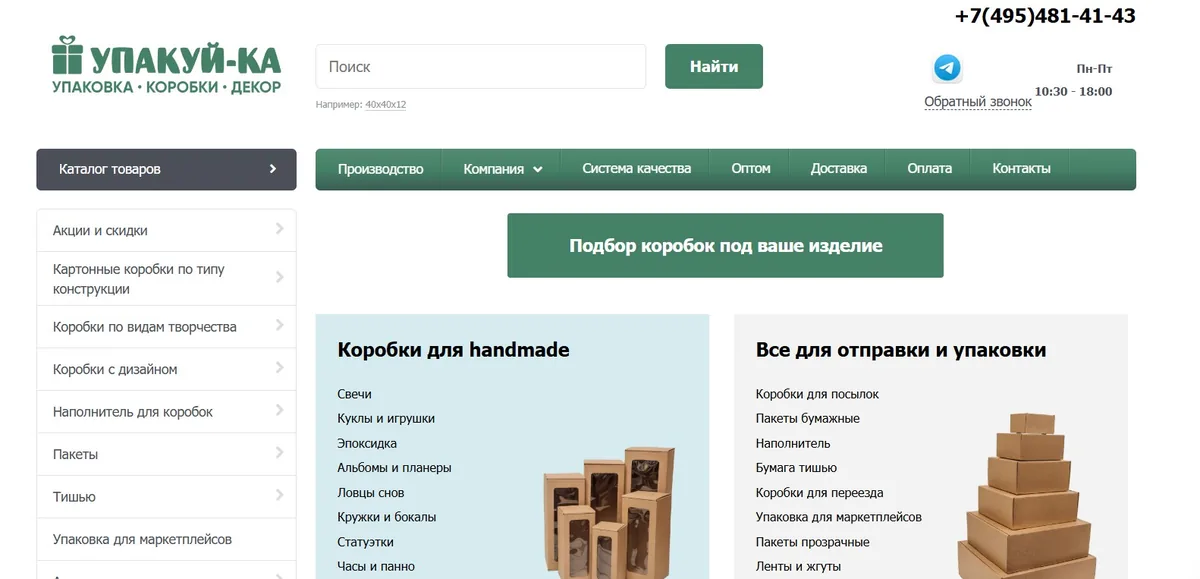1200x579 pixels.
Task: Expand Коробки по видам творчества submenu
Action: (166, 327)
